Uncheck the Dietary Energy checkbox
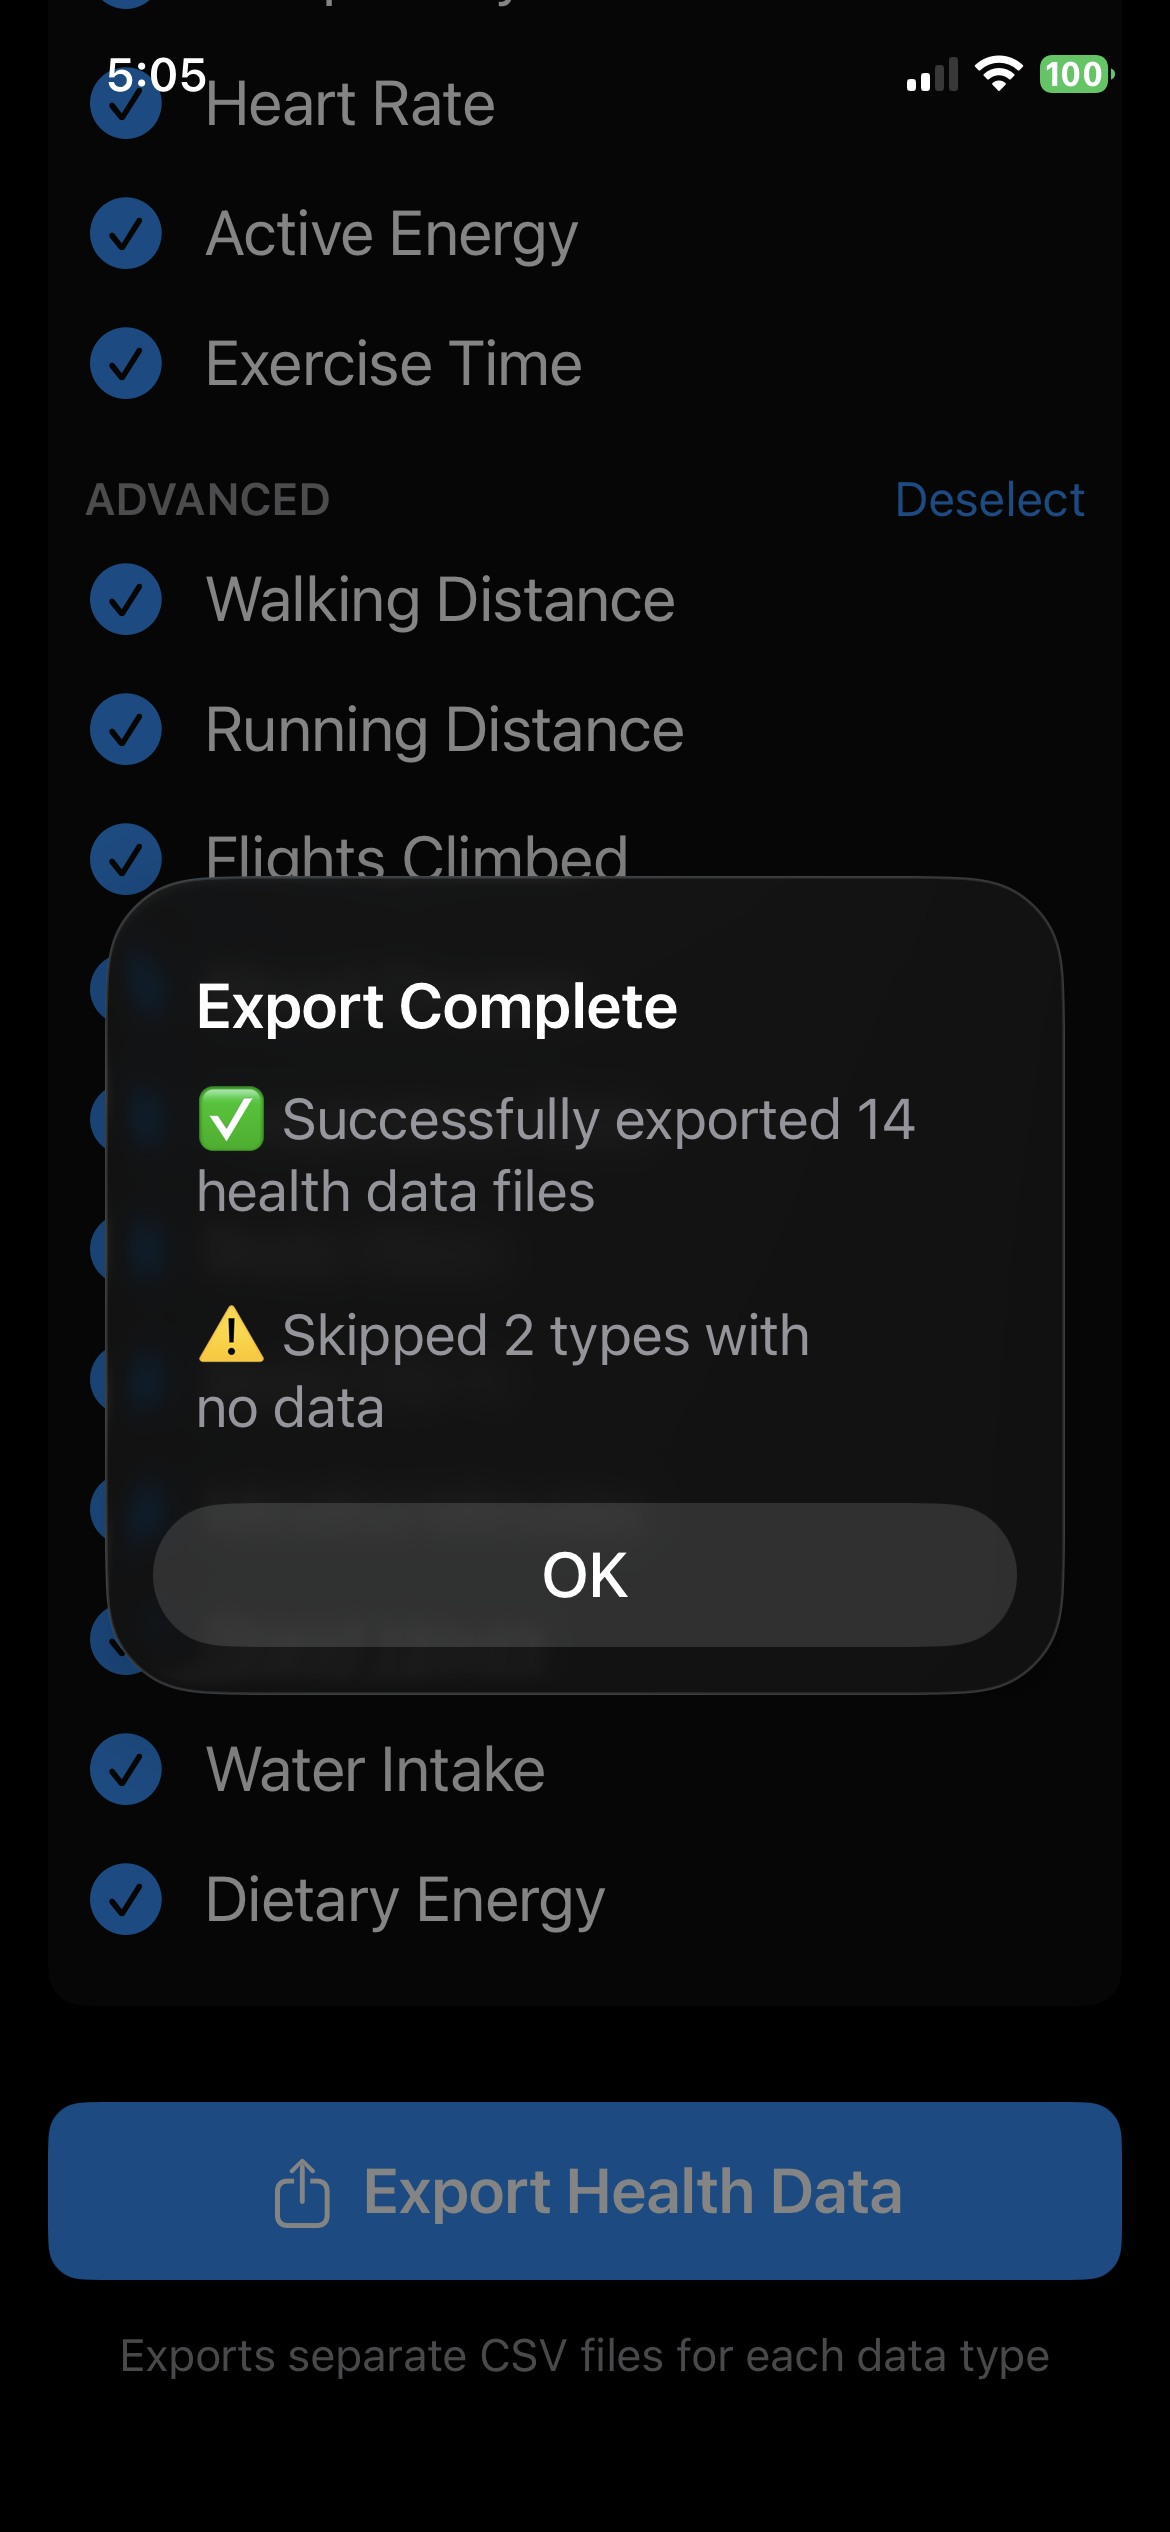This screenshot has height=2532, width=1170. click(126, 1899)
